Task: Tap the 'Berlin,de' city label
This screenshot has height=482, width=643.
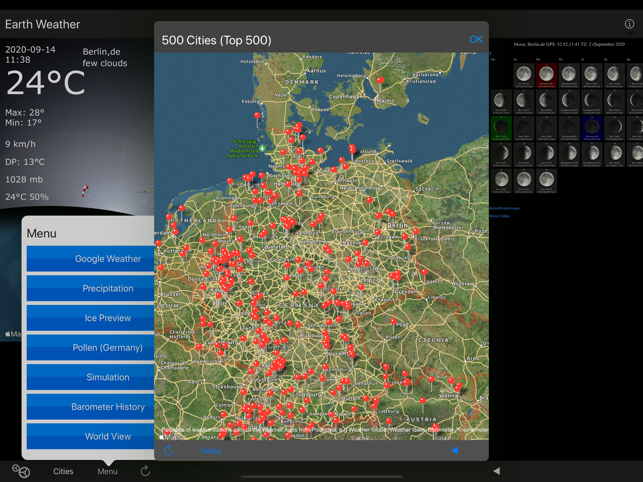Action: point(101,52)
